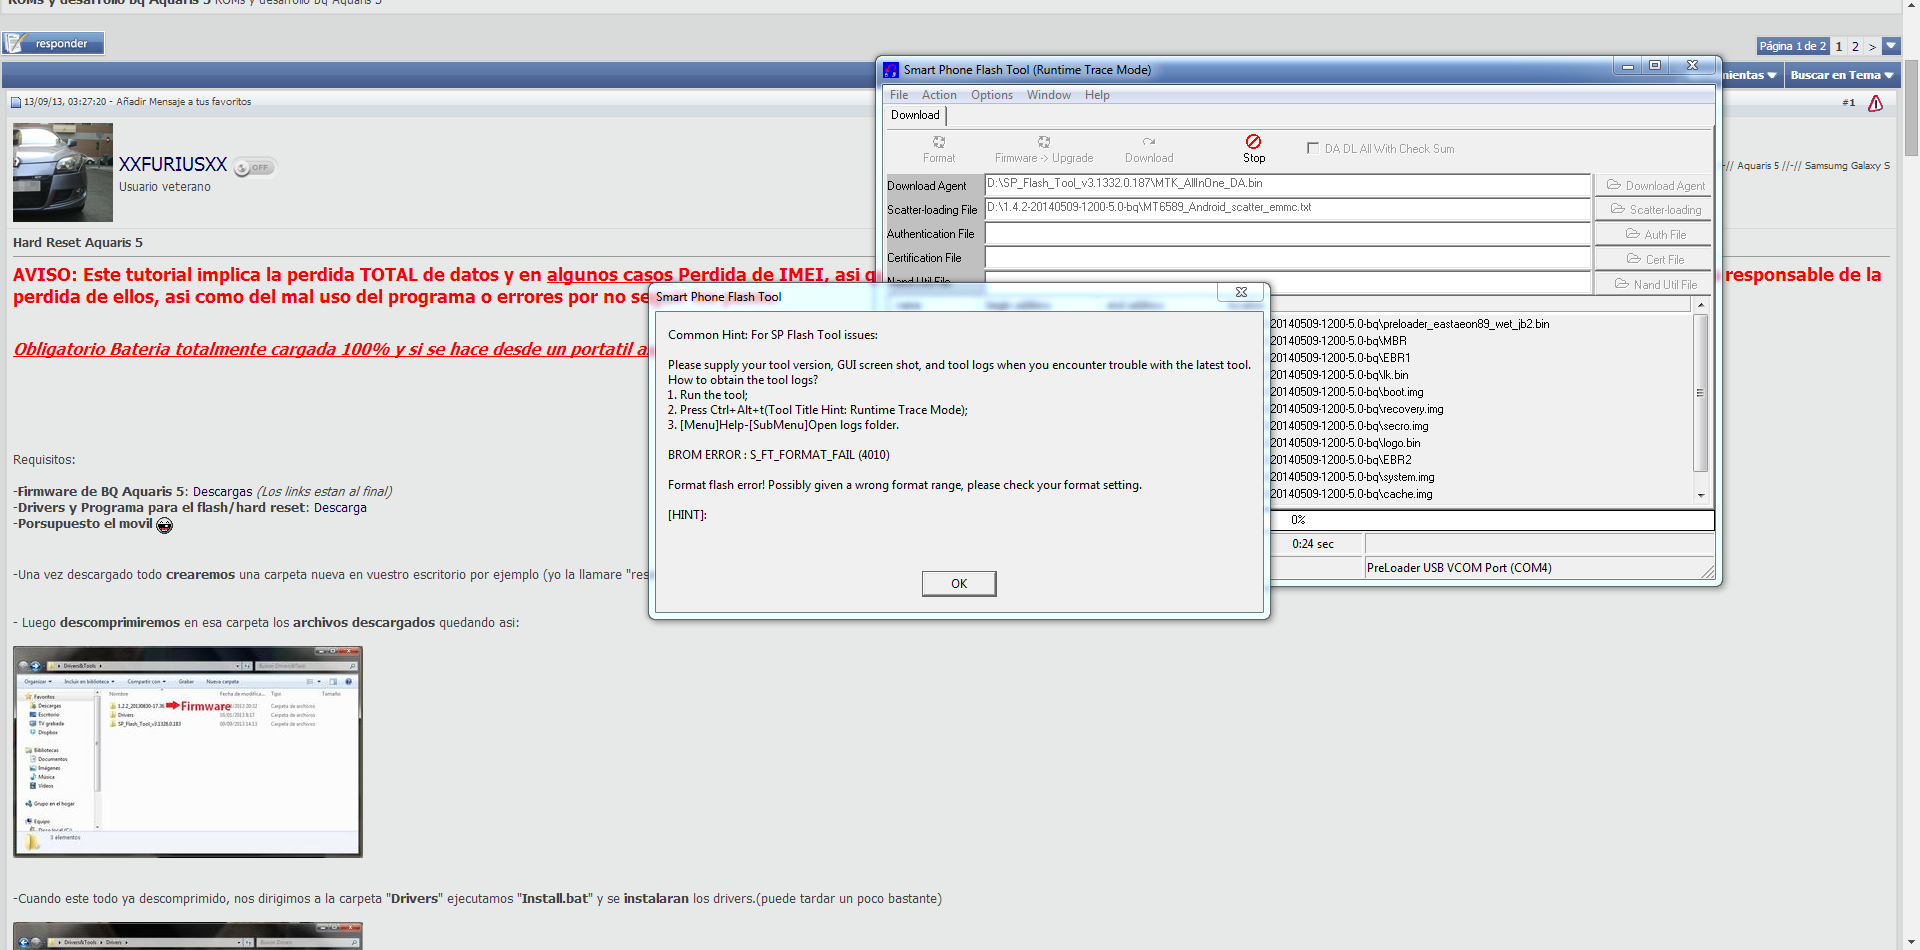This screenshot has height=950, width=1920.
Task: Enable DA DL All With Check Sum
Action: 1313,148
